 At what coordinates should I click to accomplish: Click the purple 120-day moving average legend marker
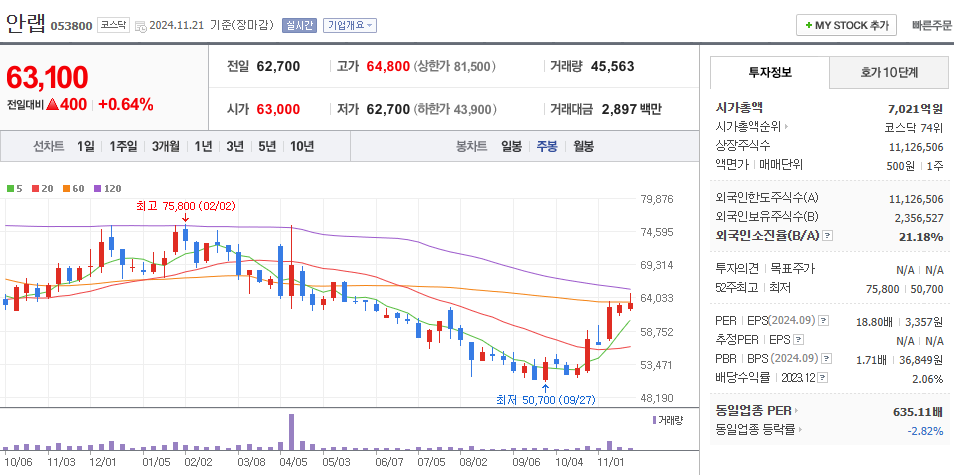coord(97,189)
